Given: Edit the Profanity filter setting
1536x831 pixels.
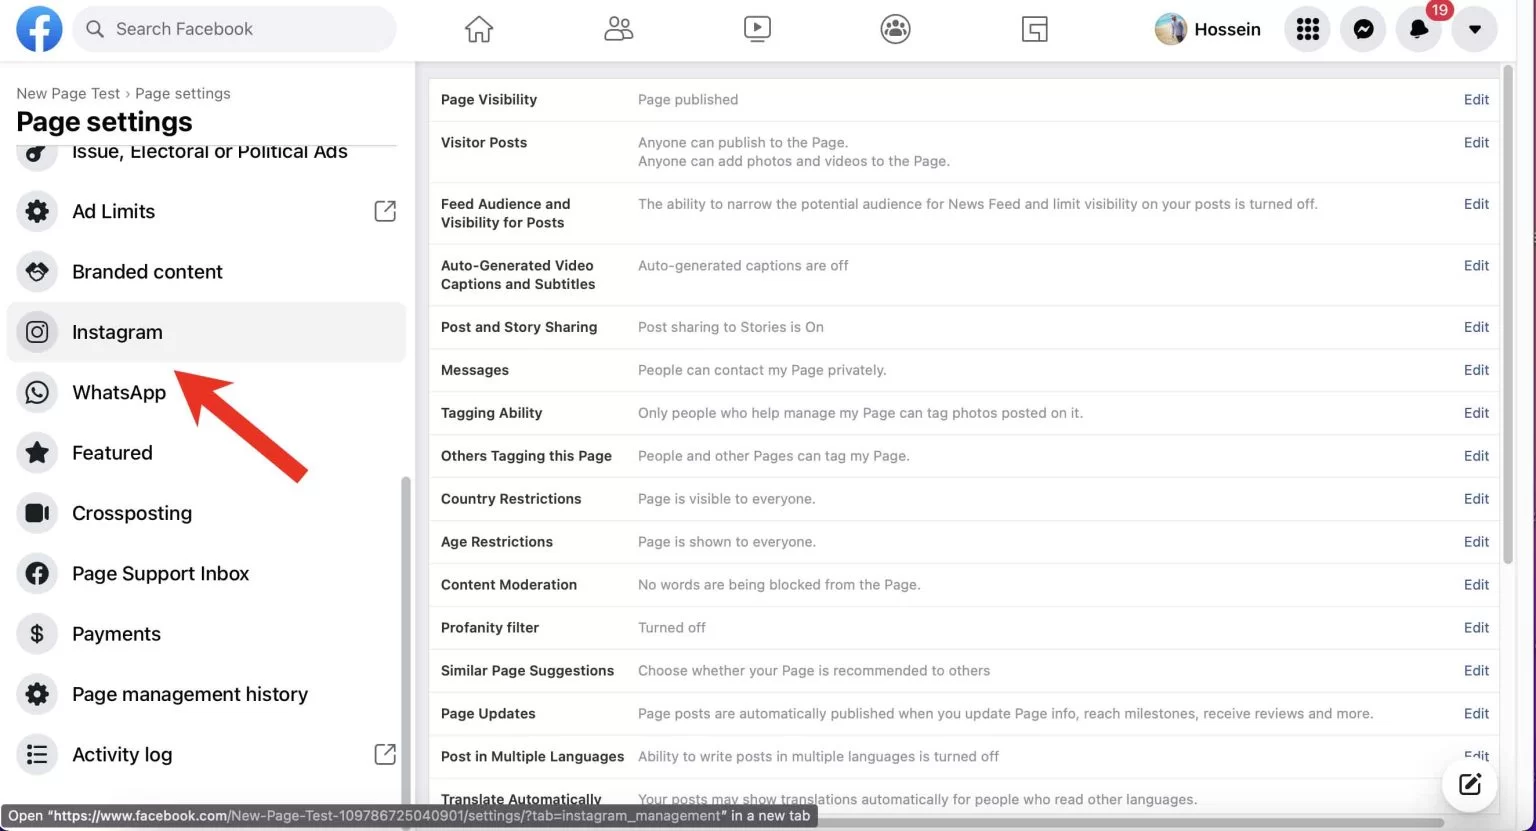Looking at the screenshot, I should 1476,628.
